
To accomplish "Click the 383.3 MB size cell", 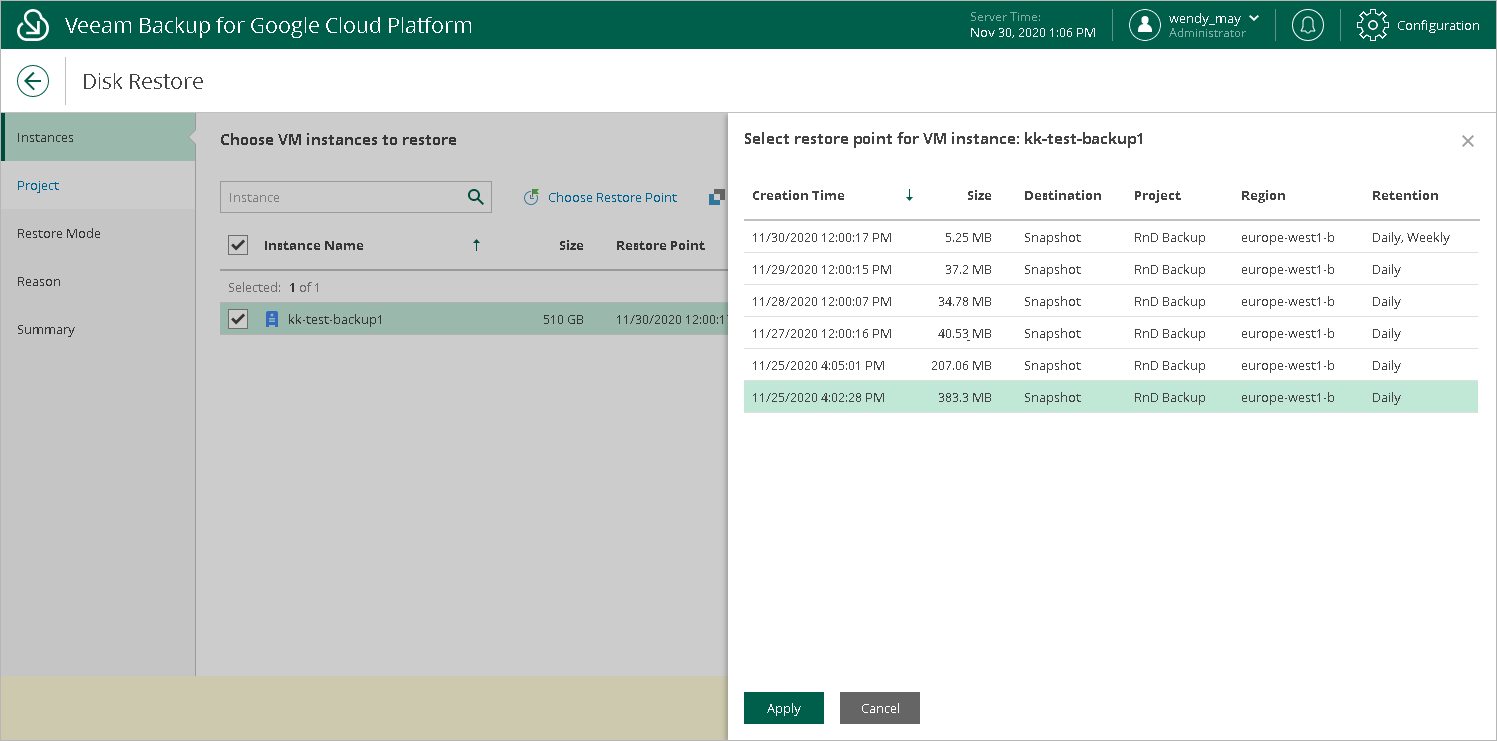I will click(x=964, y=398).
